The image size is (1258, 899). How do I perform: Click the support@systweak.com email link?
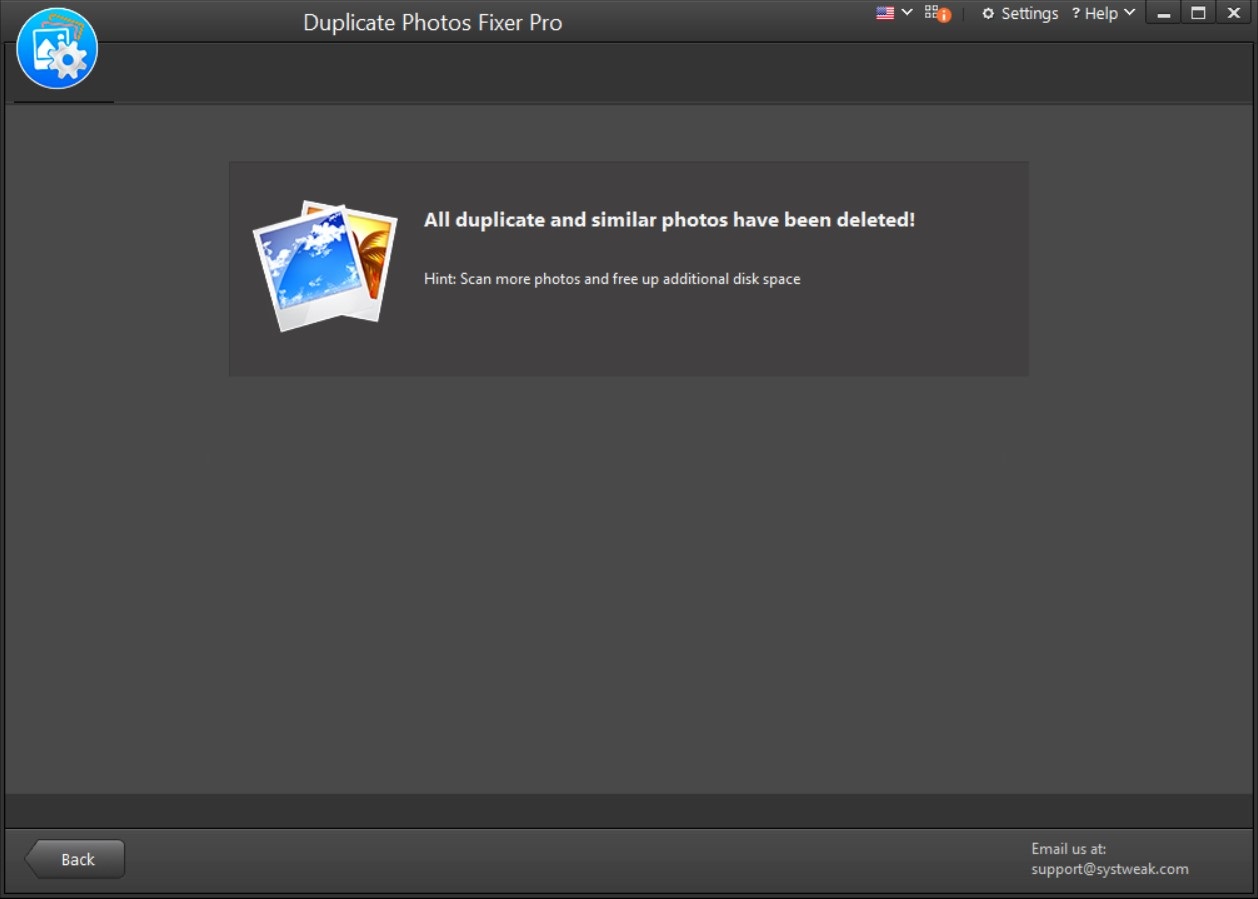(1108, 868)
